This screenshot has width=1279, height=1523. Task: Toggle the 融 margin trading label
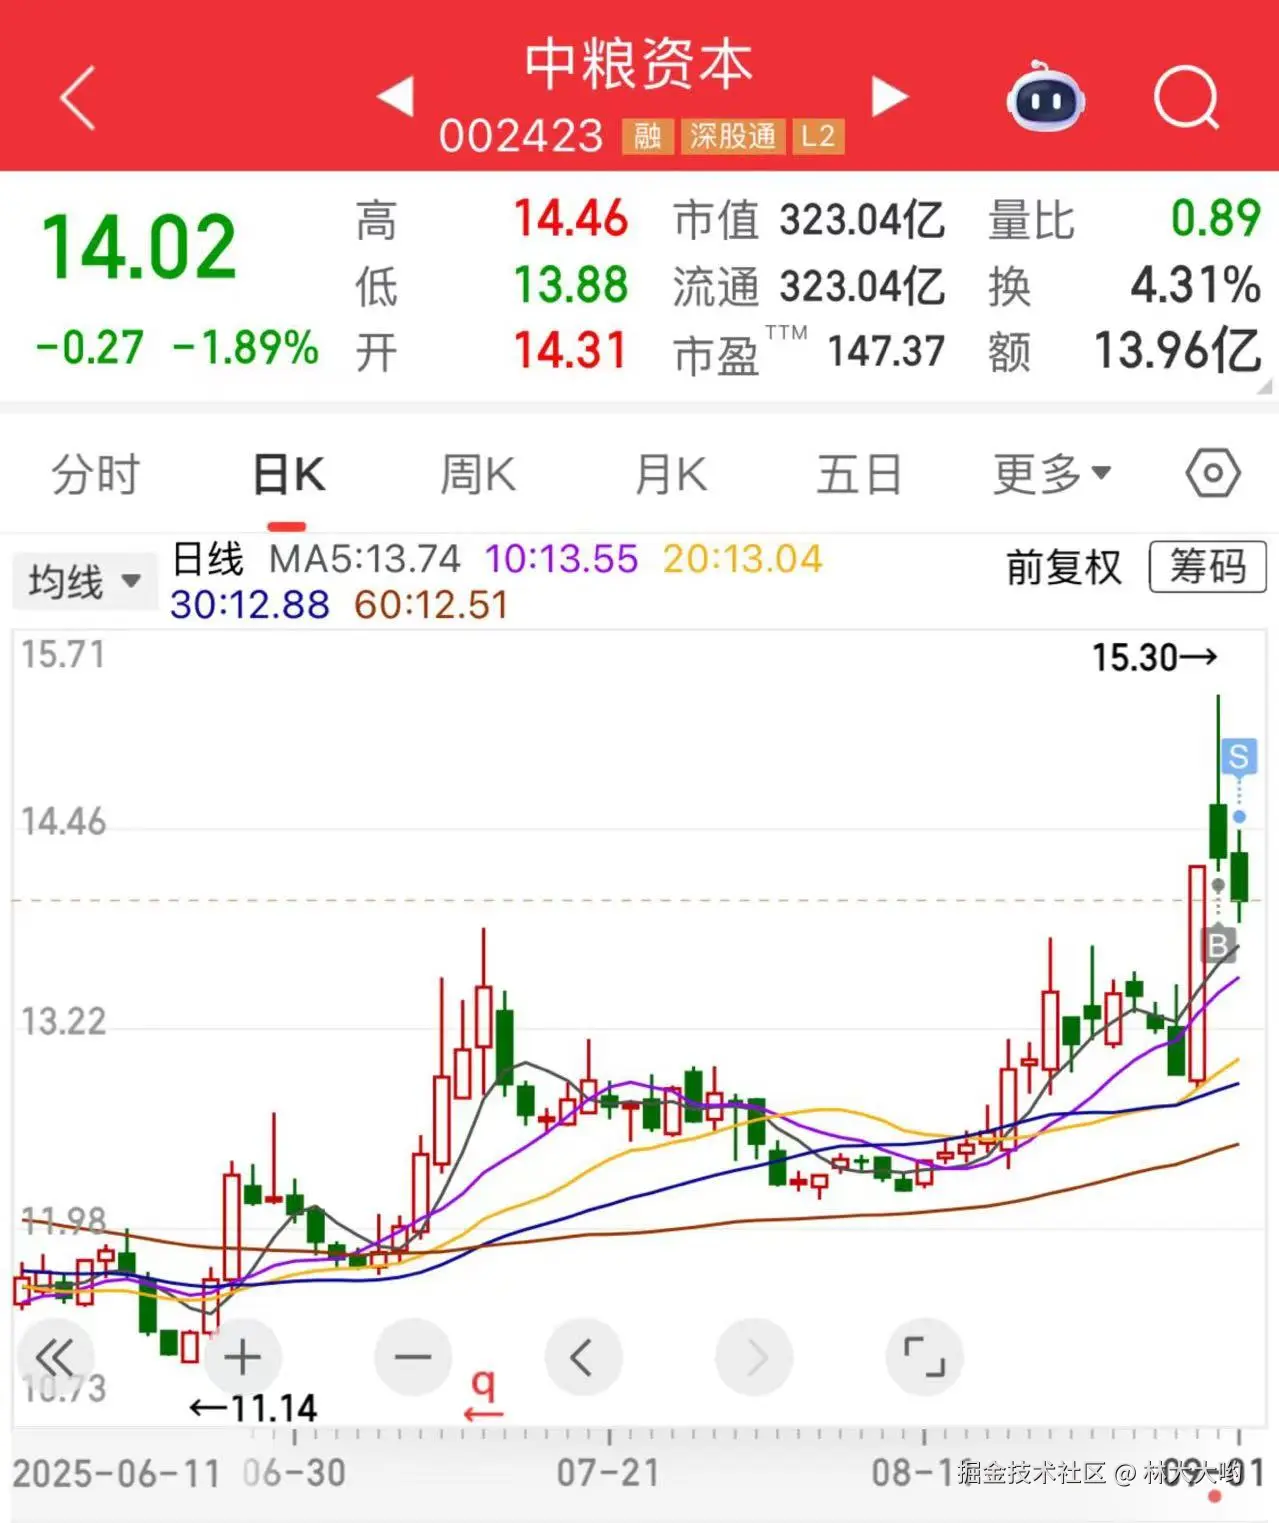point(646,136)
